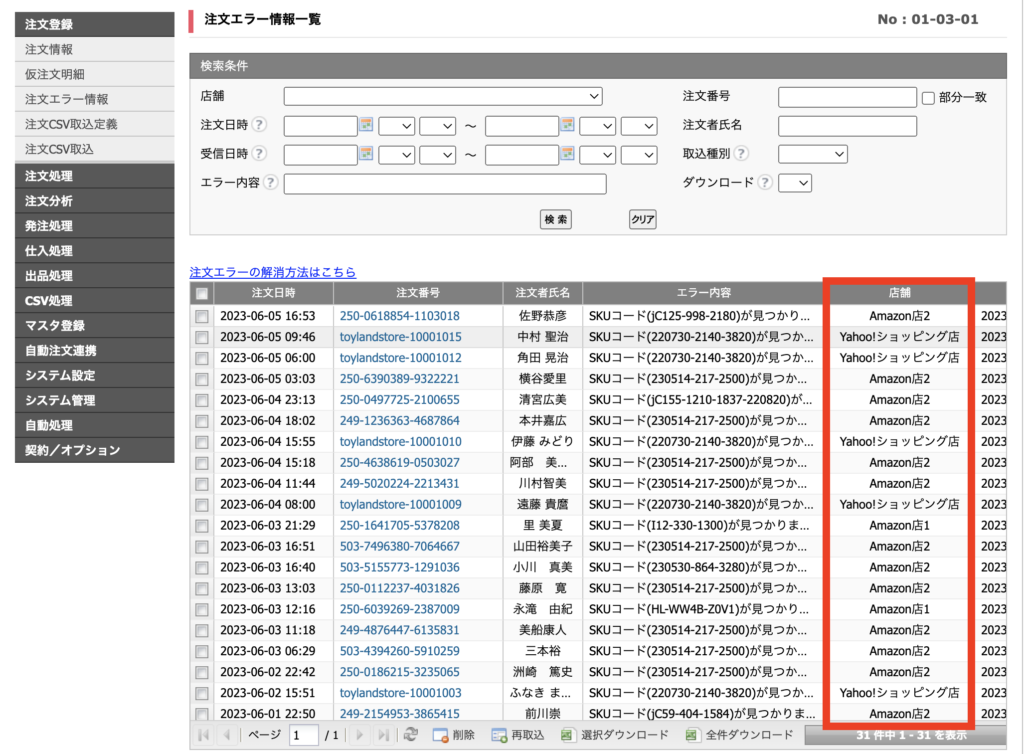This screenshot has width=1024, height=754.
Task: Open 受信日時 end minute dropdown
Action: 639,155
